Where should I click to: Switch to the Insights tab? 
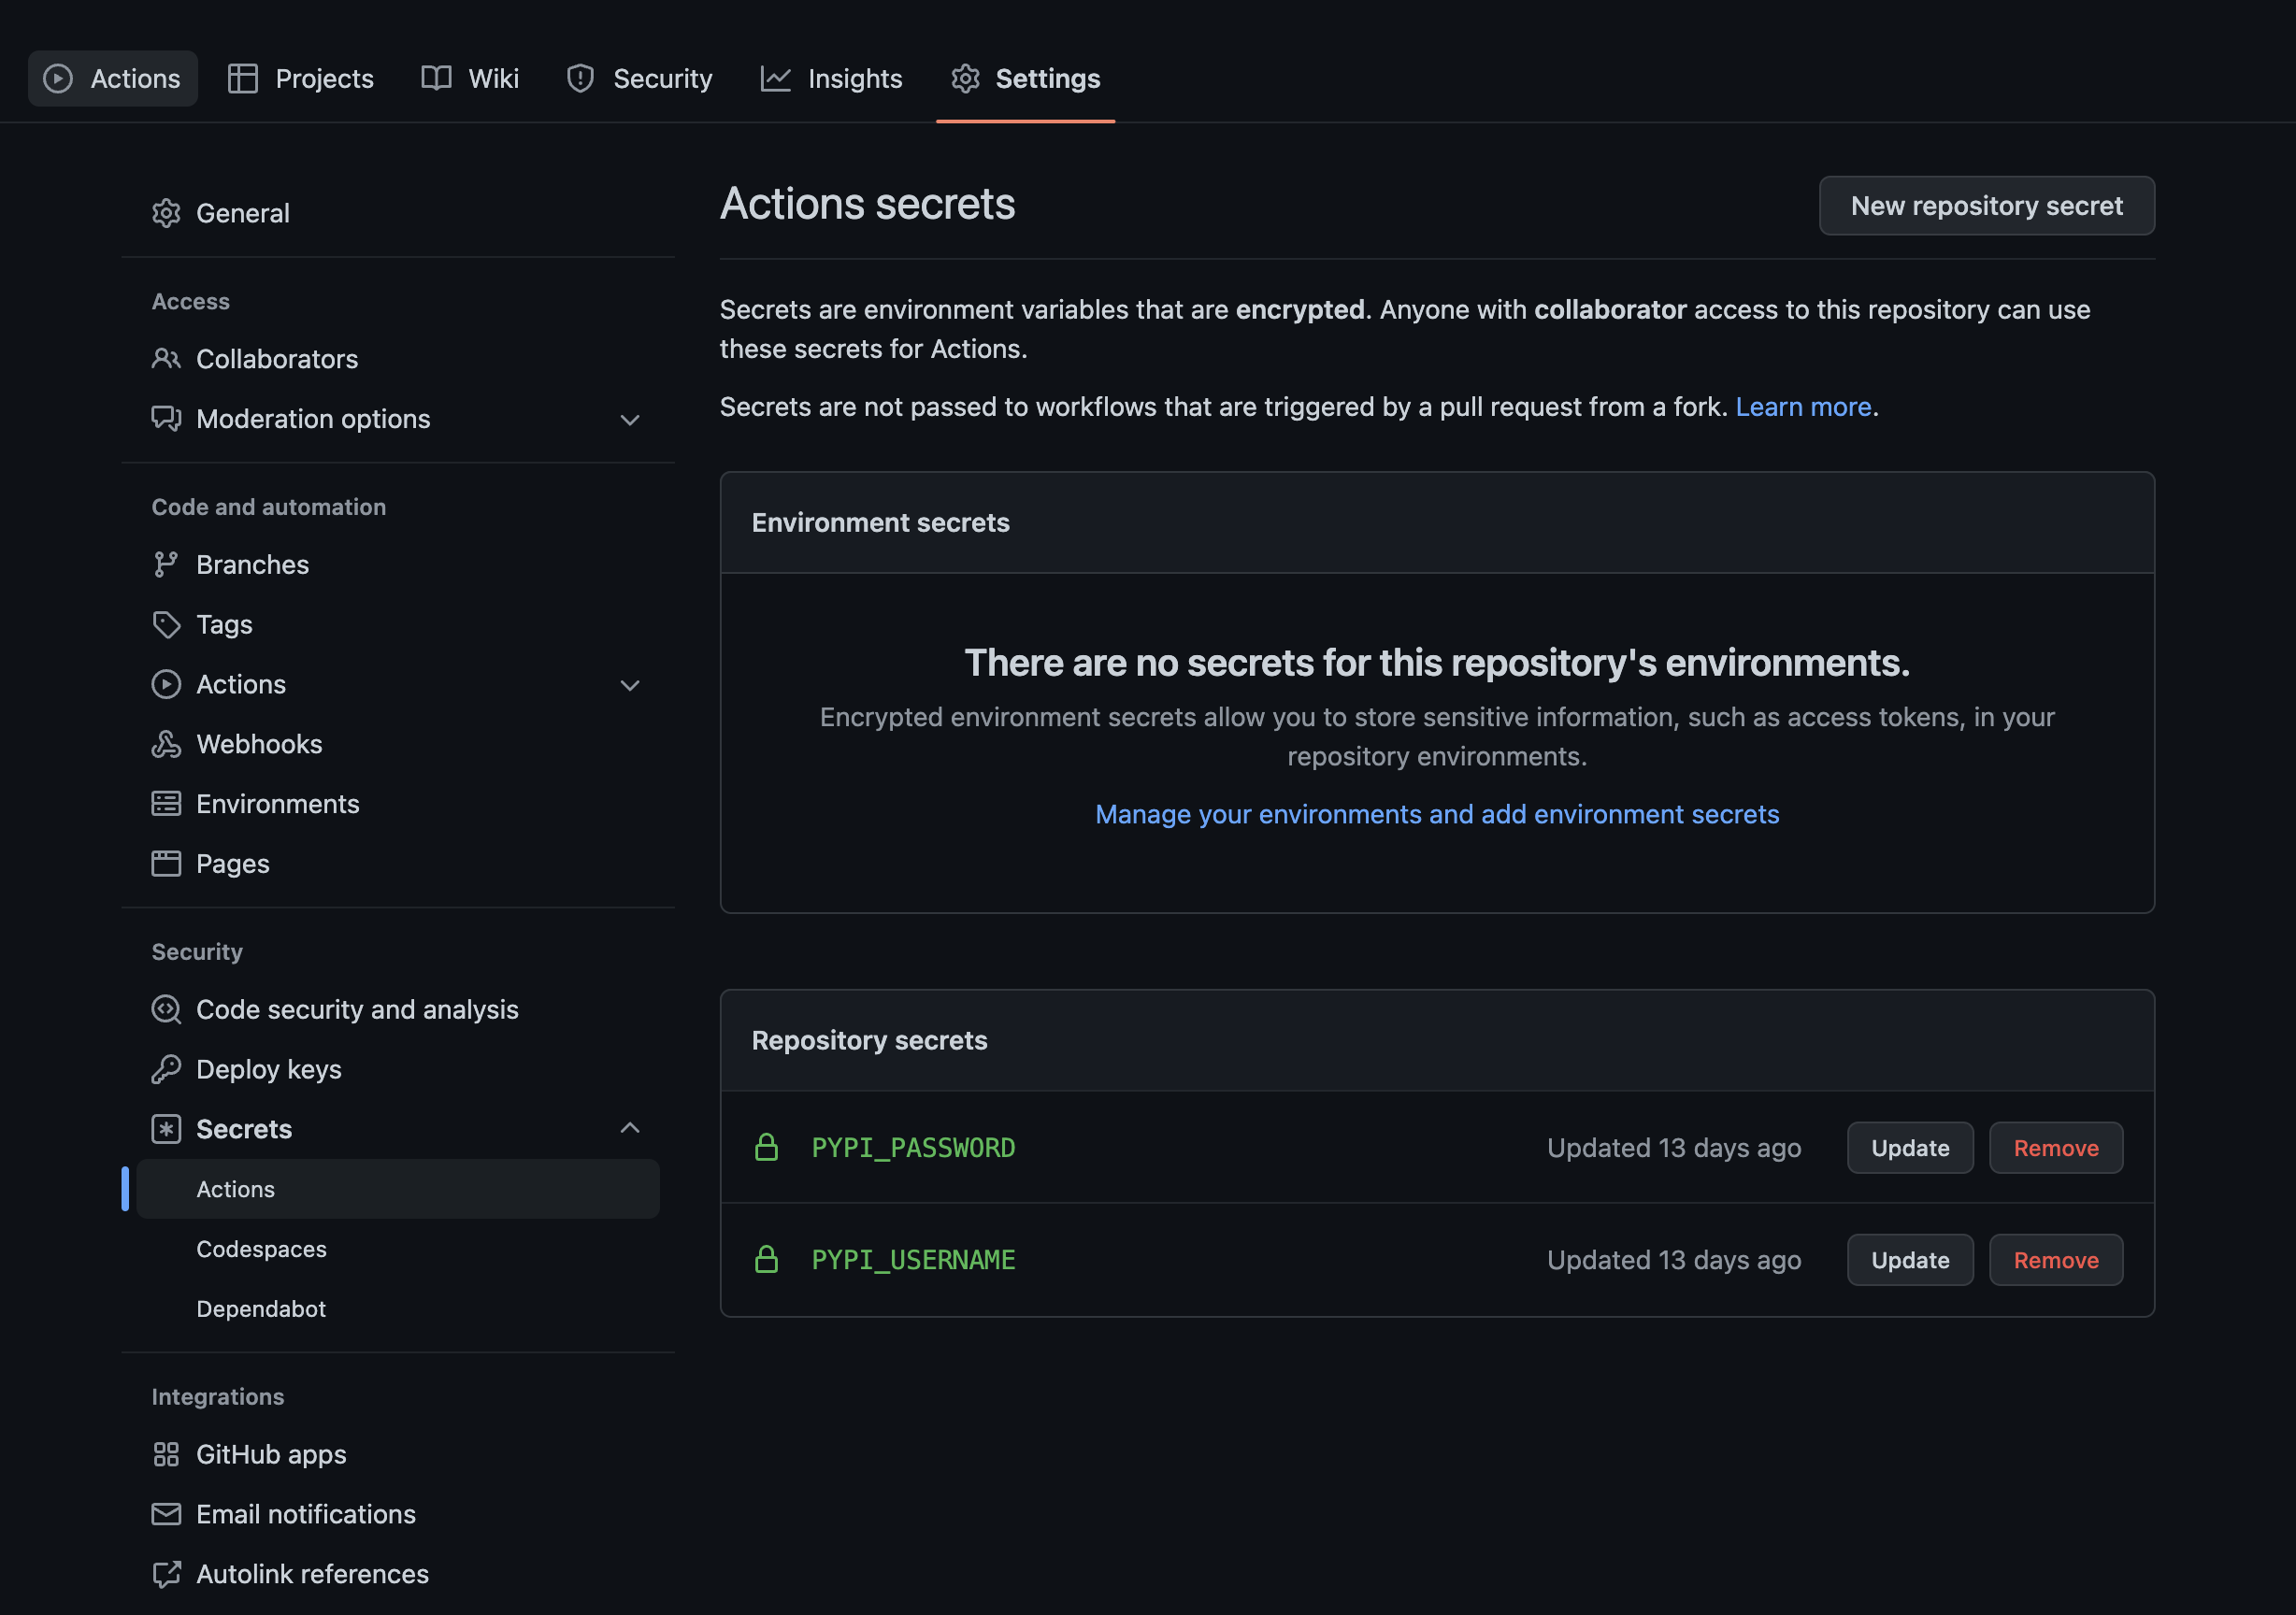[x=832, y=79]
